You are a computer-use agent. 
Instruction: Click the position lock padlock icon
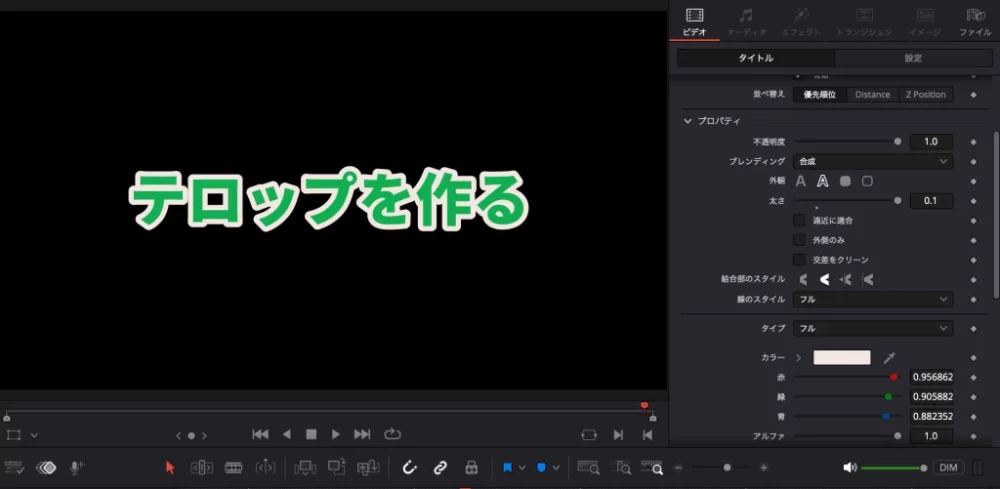tap(470, 467)
